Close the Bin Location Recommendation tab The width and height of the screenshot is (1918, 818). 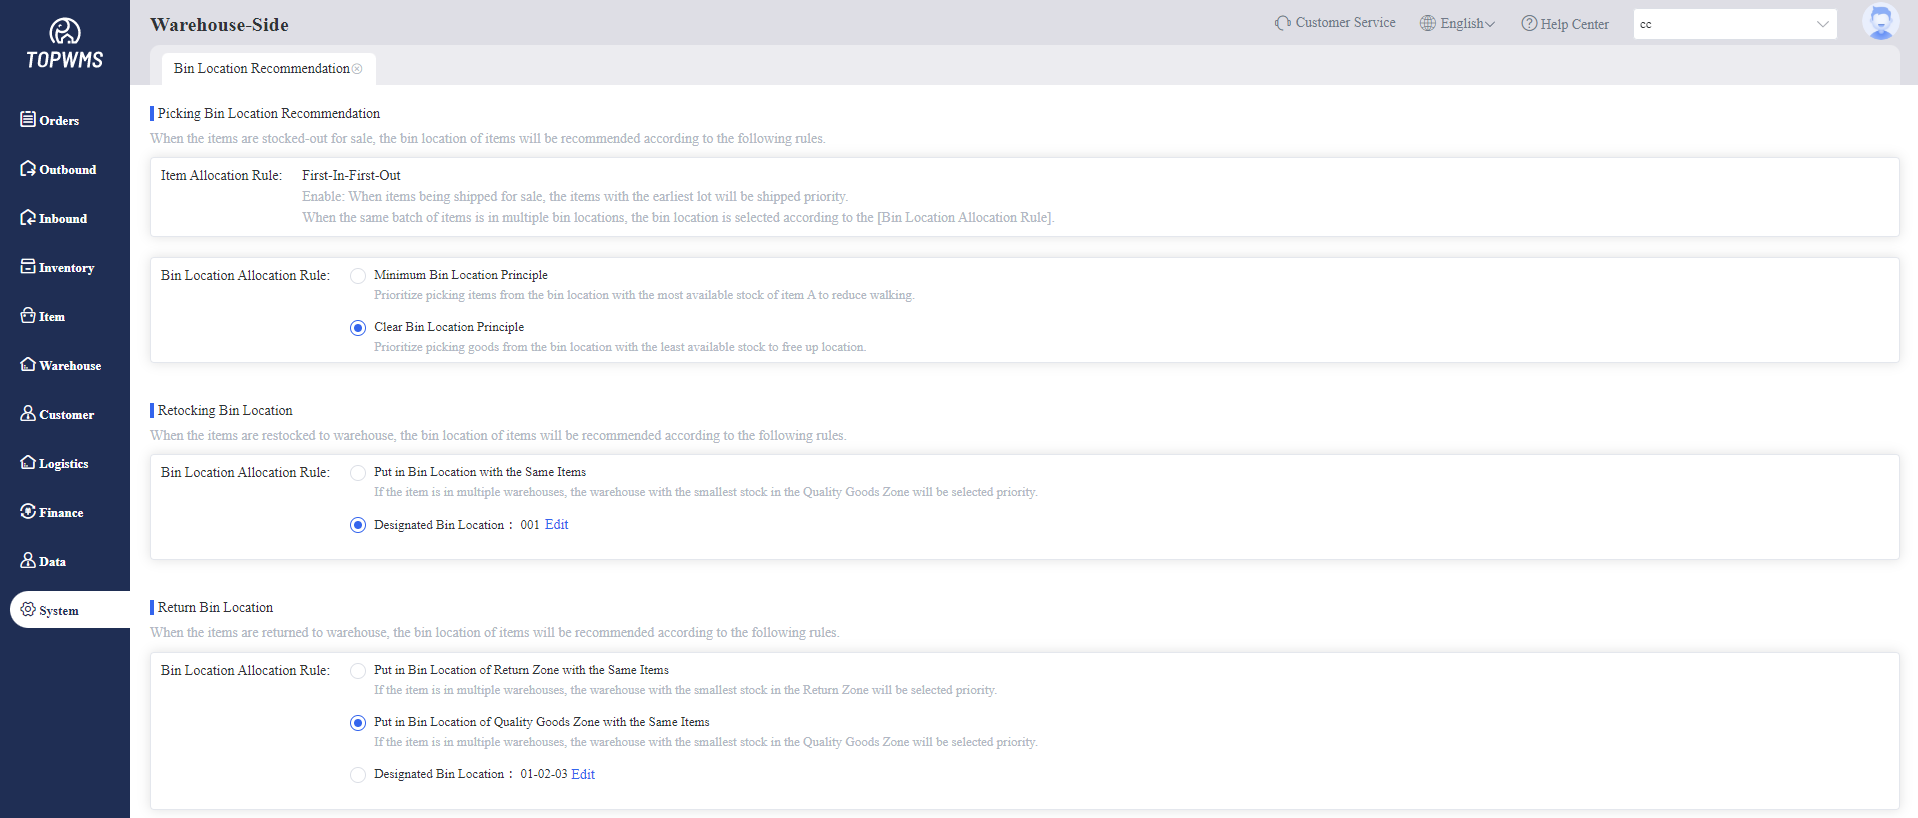click(x=357, y=69)
